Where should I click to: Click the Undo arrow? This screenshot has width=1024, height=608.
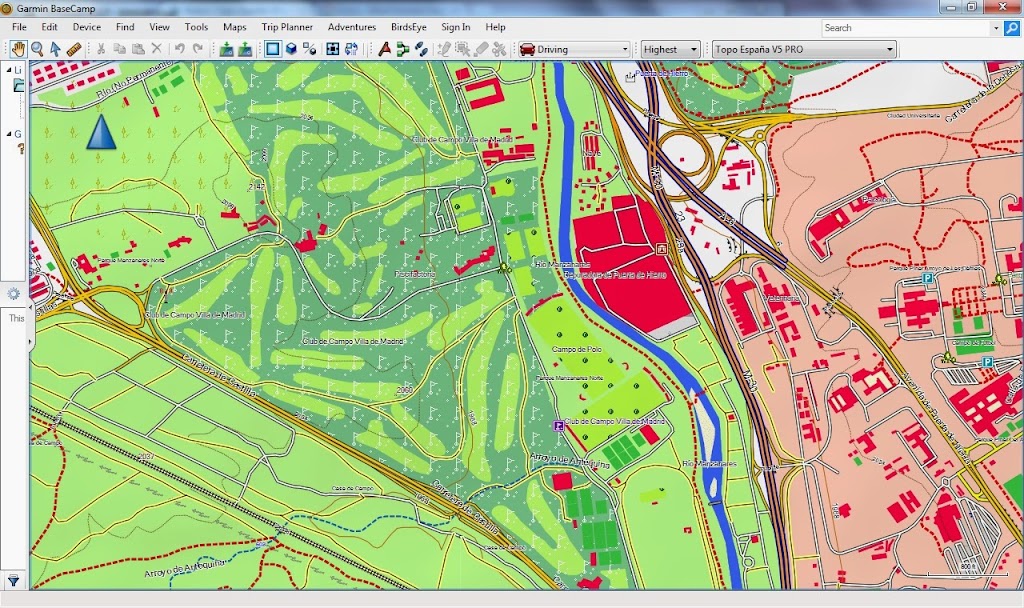pyautogui.click(x=180, y=49)
